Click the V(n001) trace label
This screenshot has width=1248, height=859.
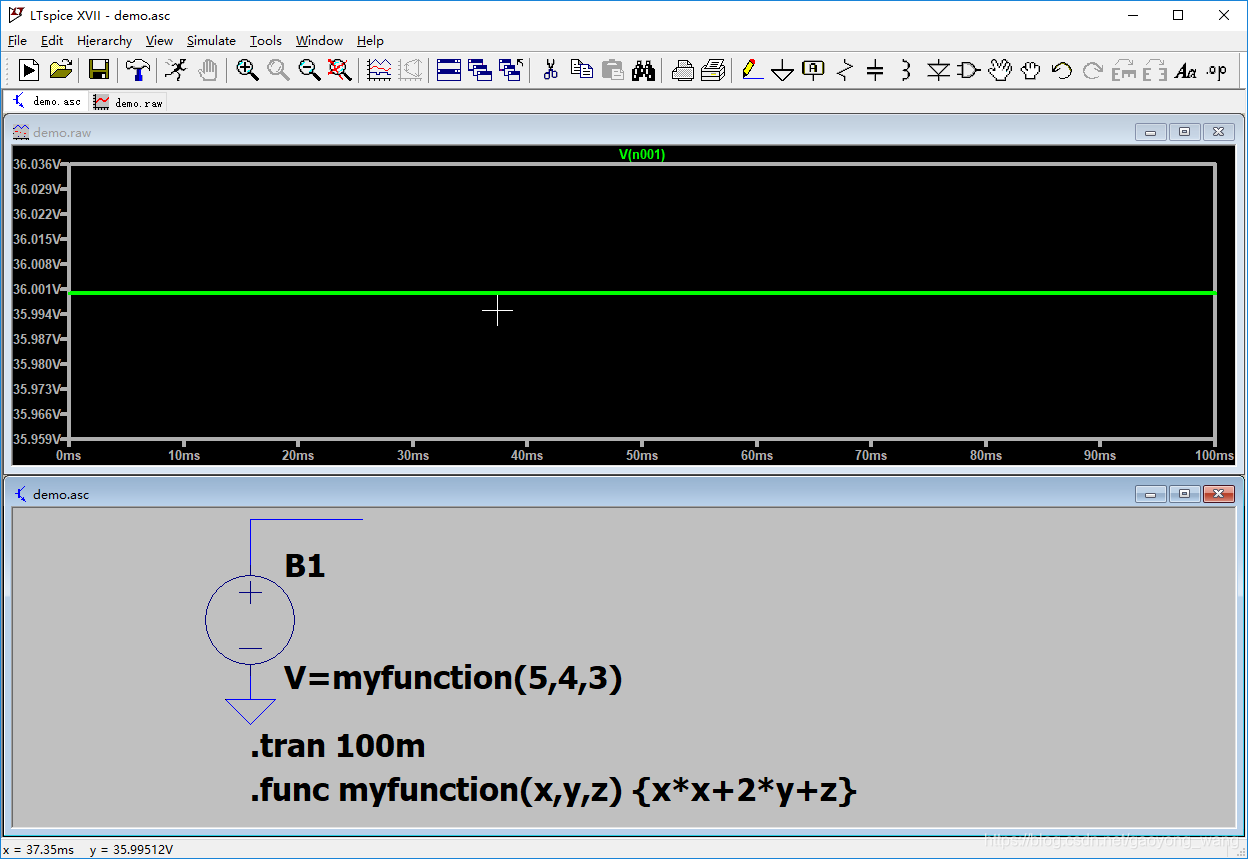pyautogui.click(x=641, y=154)
